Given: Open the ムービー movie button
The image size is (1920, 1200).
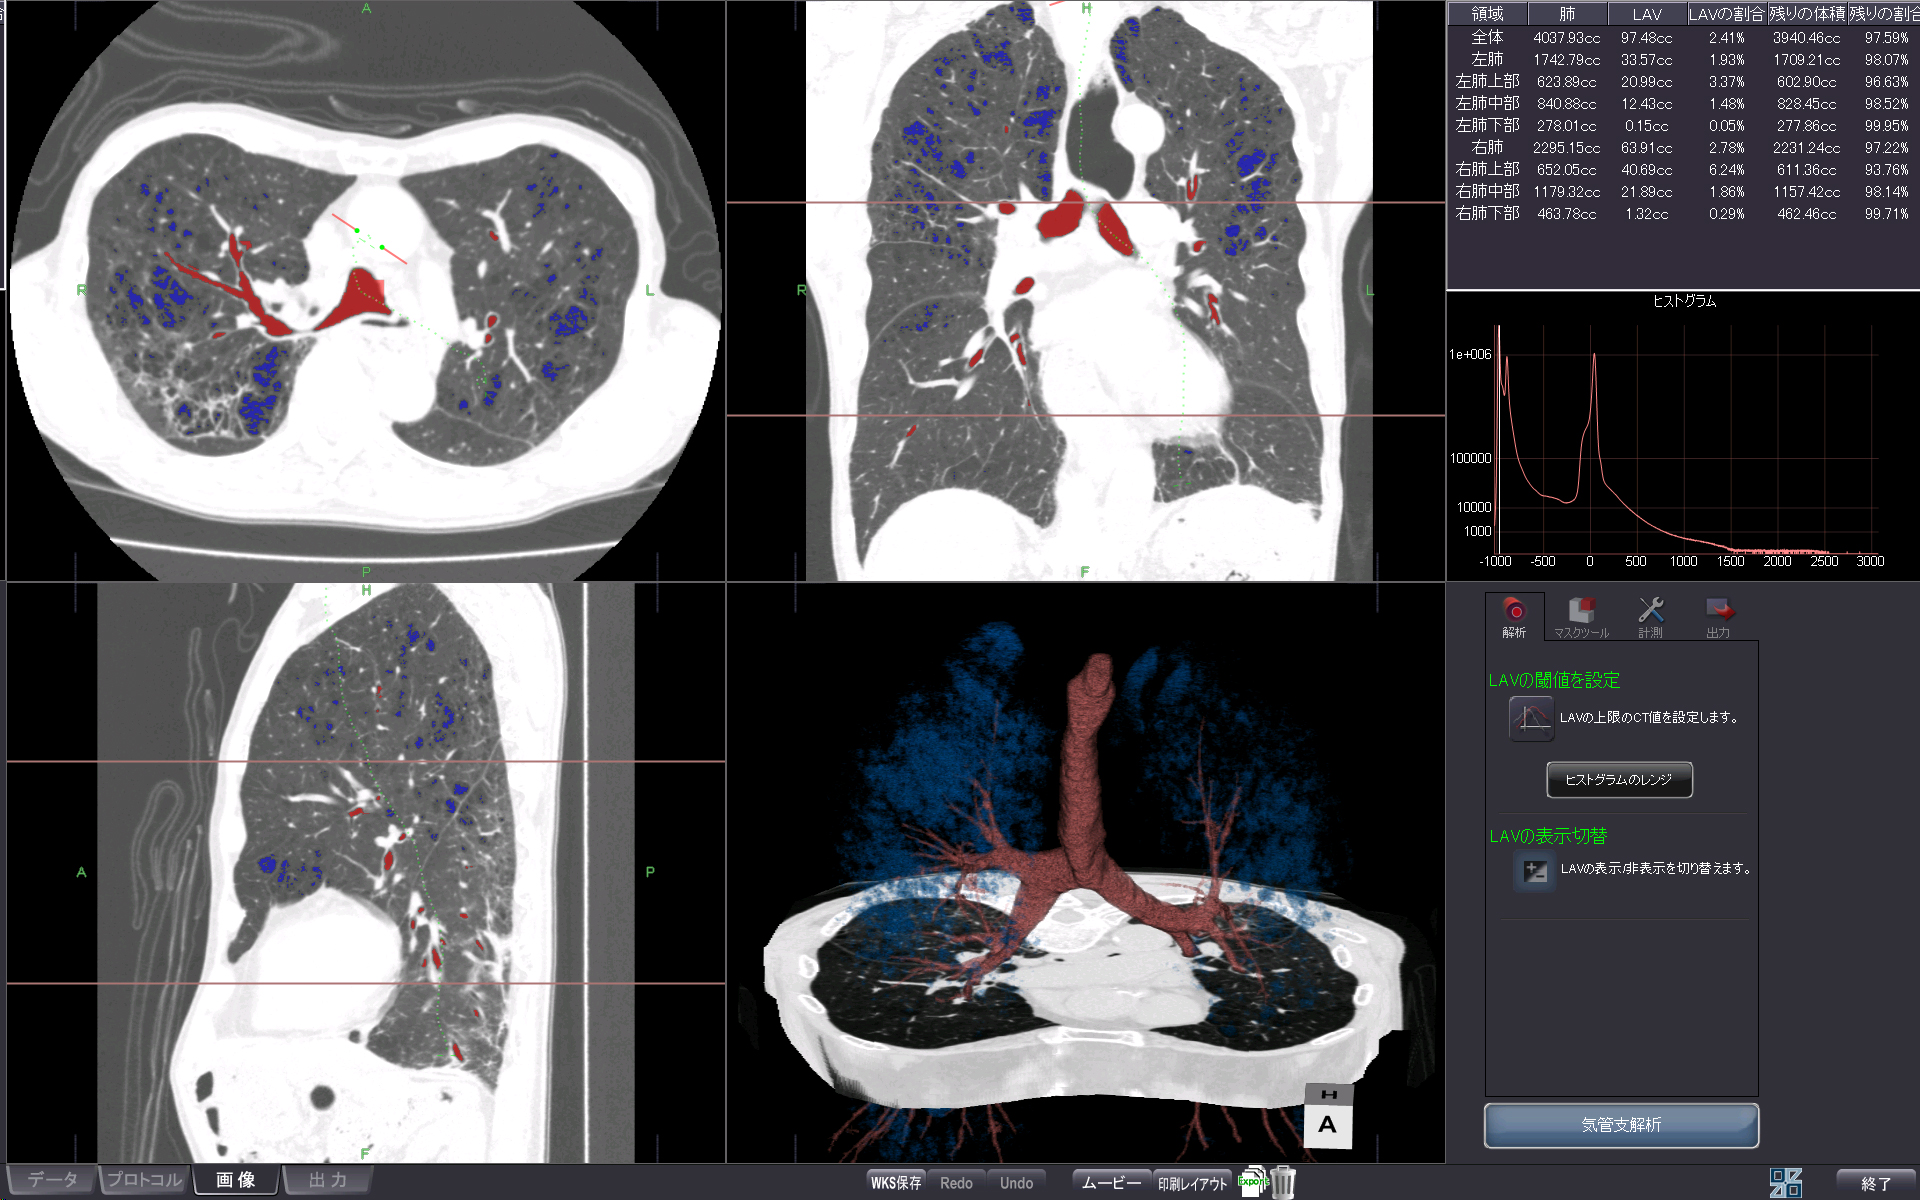Looking at the screenshot, I should pyautogui.click(x=1111, y=1183).
